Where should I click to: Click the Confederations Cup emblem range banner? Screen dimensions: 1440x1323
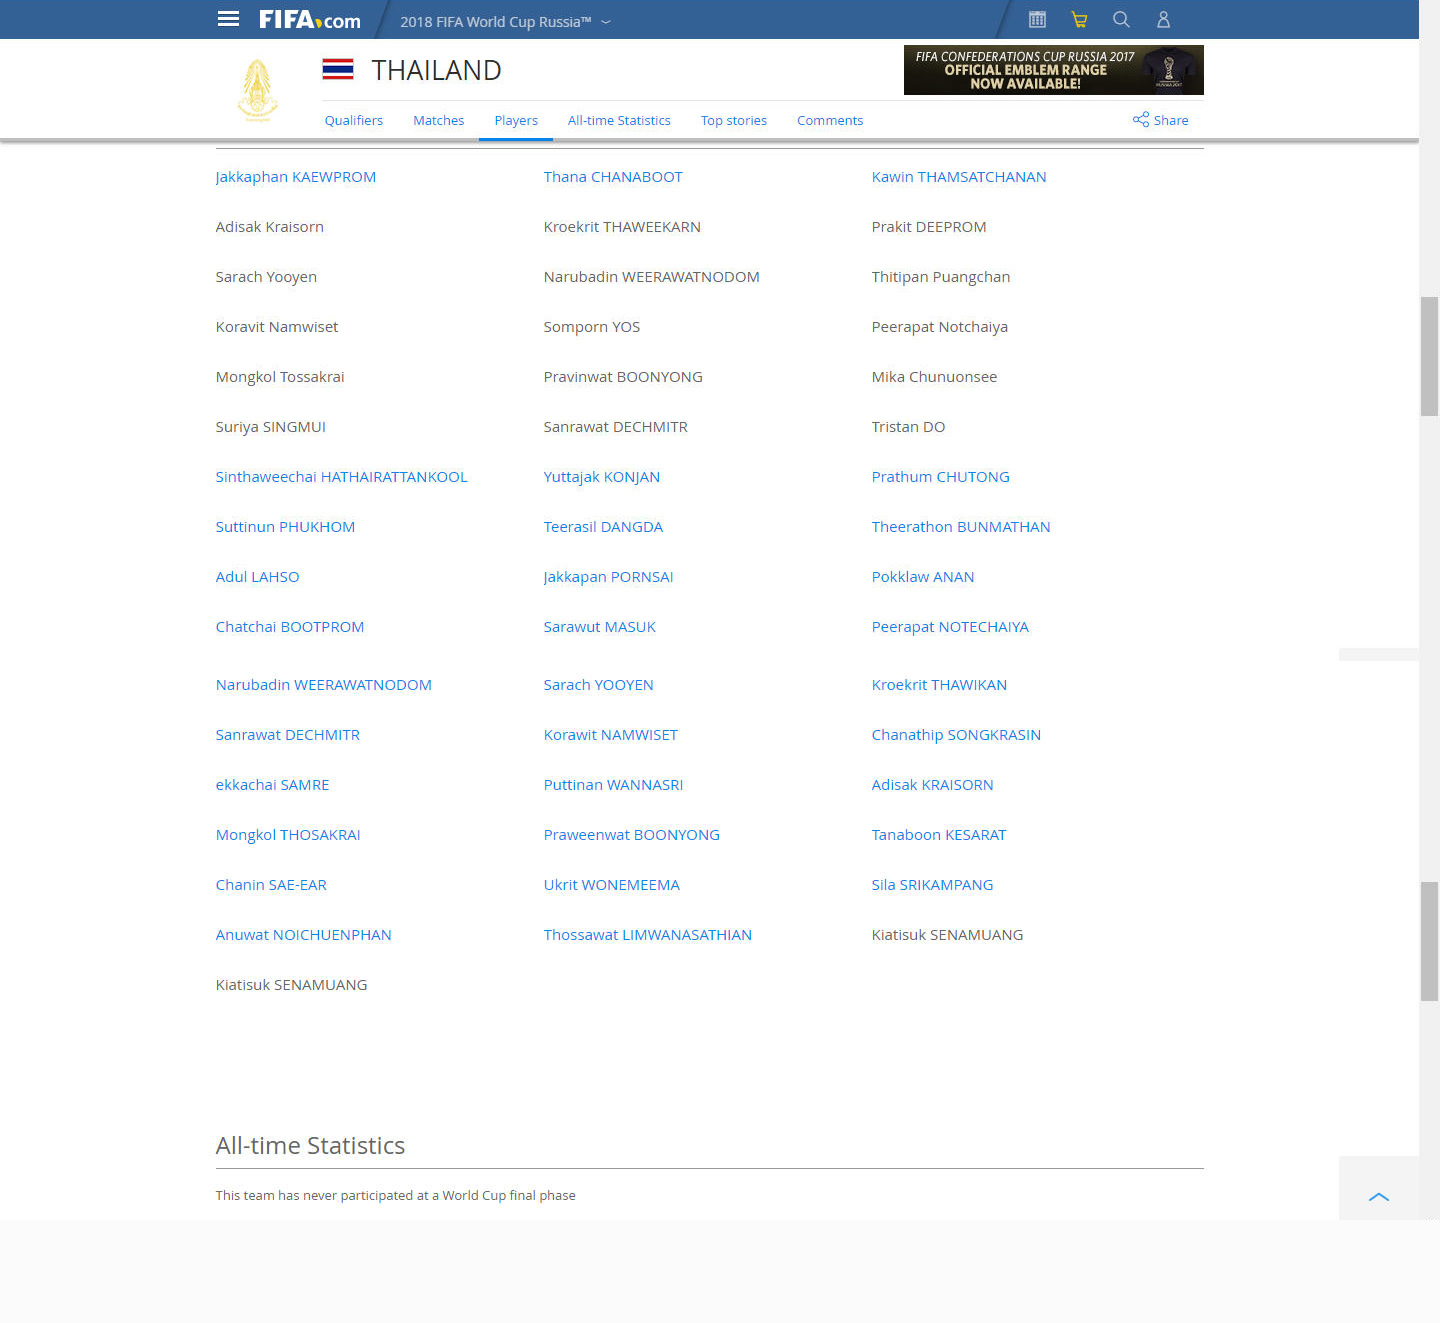1054,70
